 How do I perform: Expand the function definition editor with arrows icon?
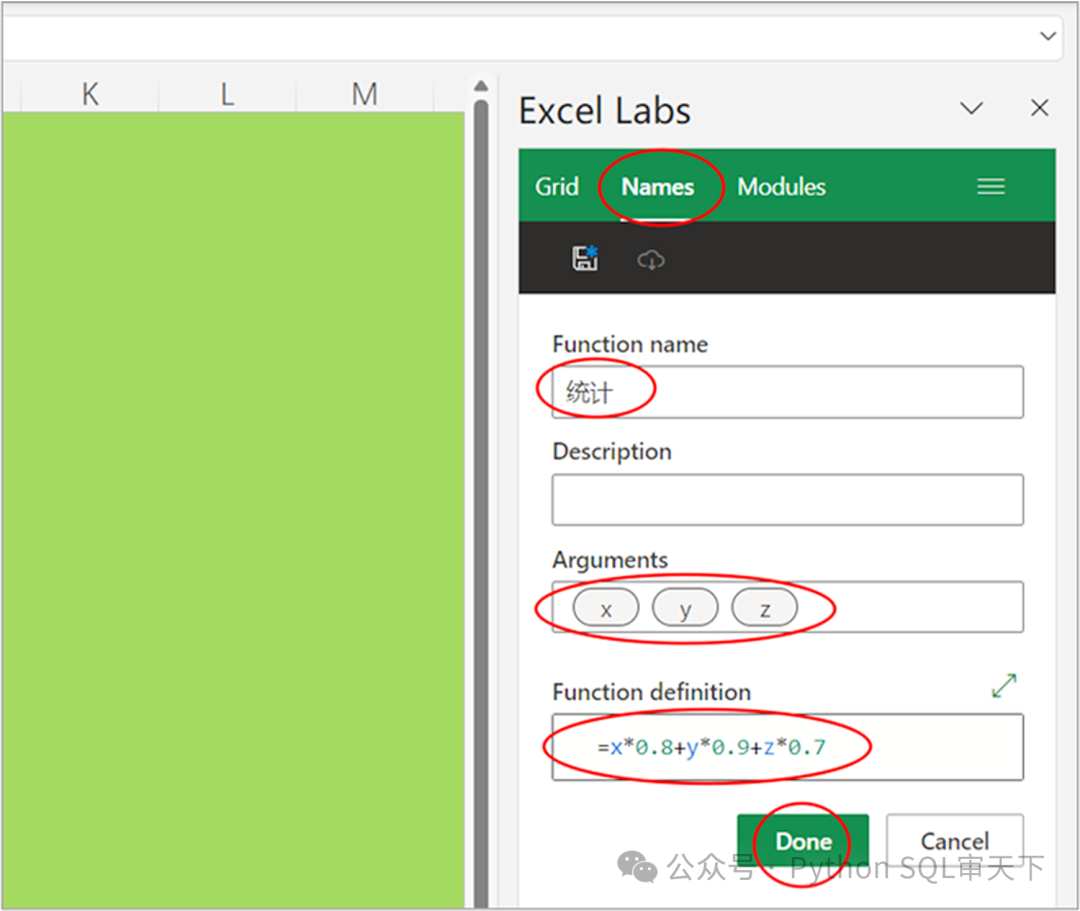tap(1003, 686)
